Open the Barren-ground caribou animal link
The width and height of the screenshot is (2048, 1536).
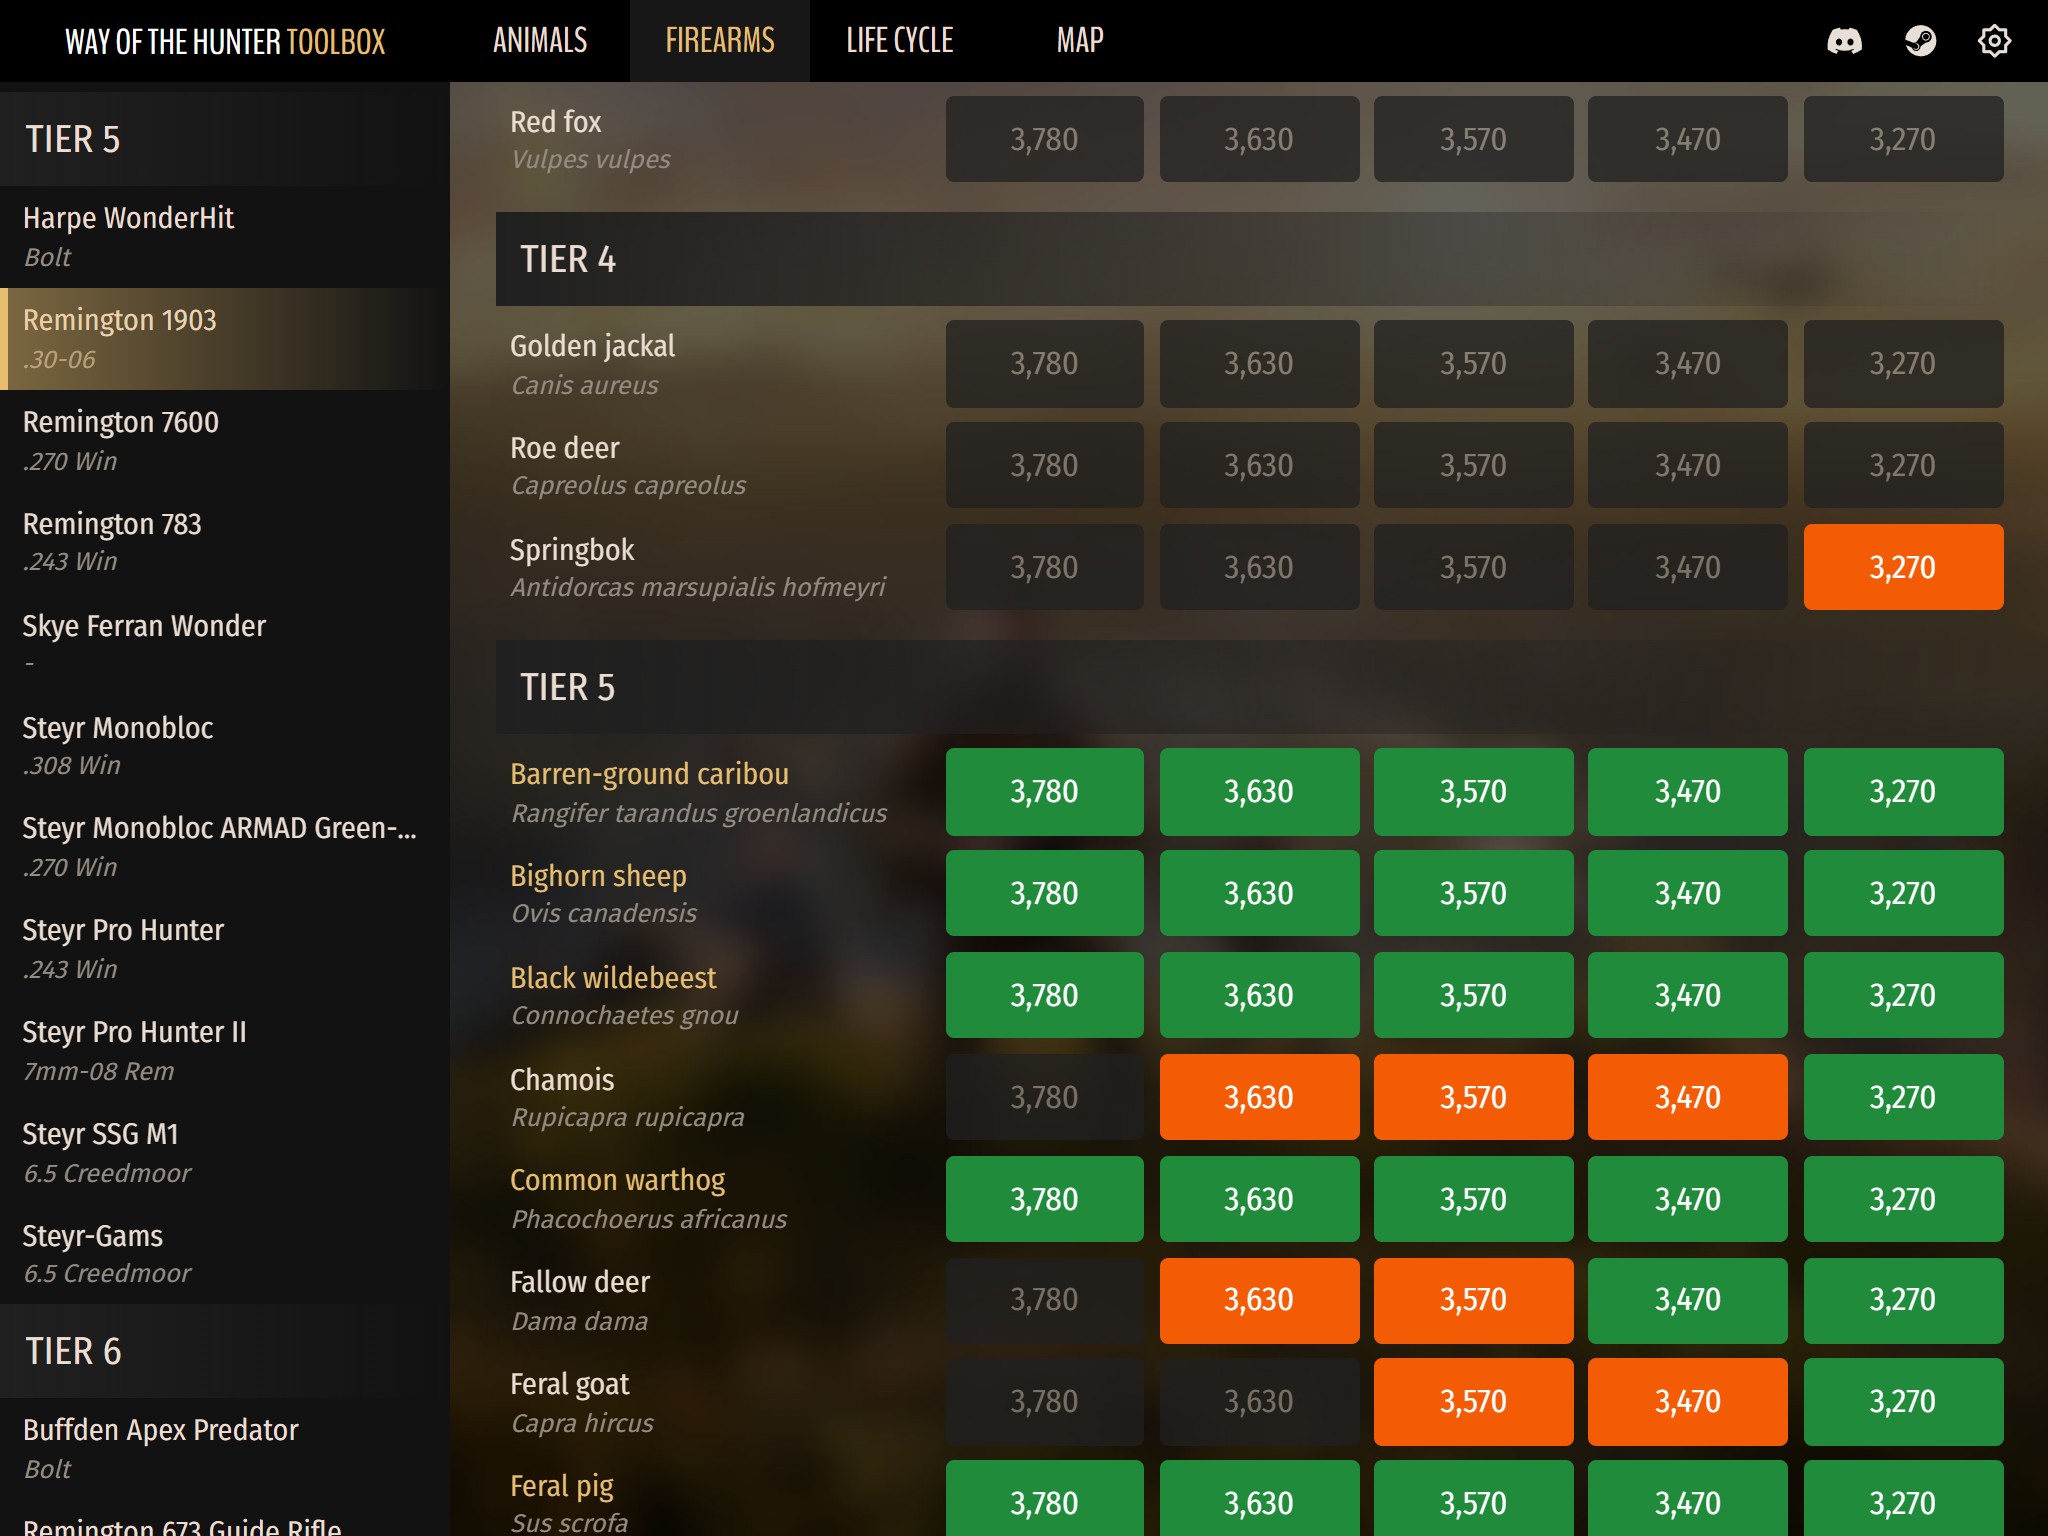tap(649, 774)
